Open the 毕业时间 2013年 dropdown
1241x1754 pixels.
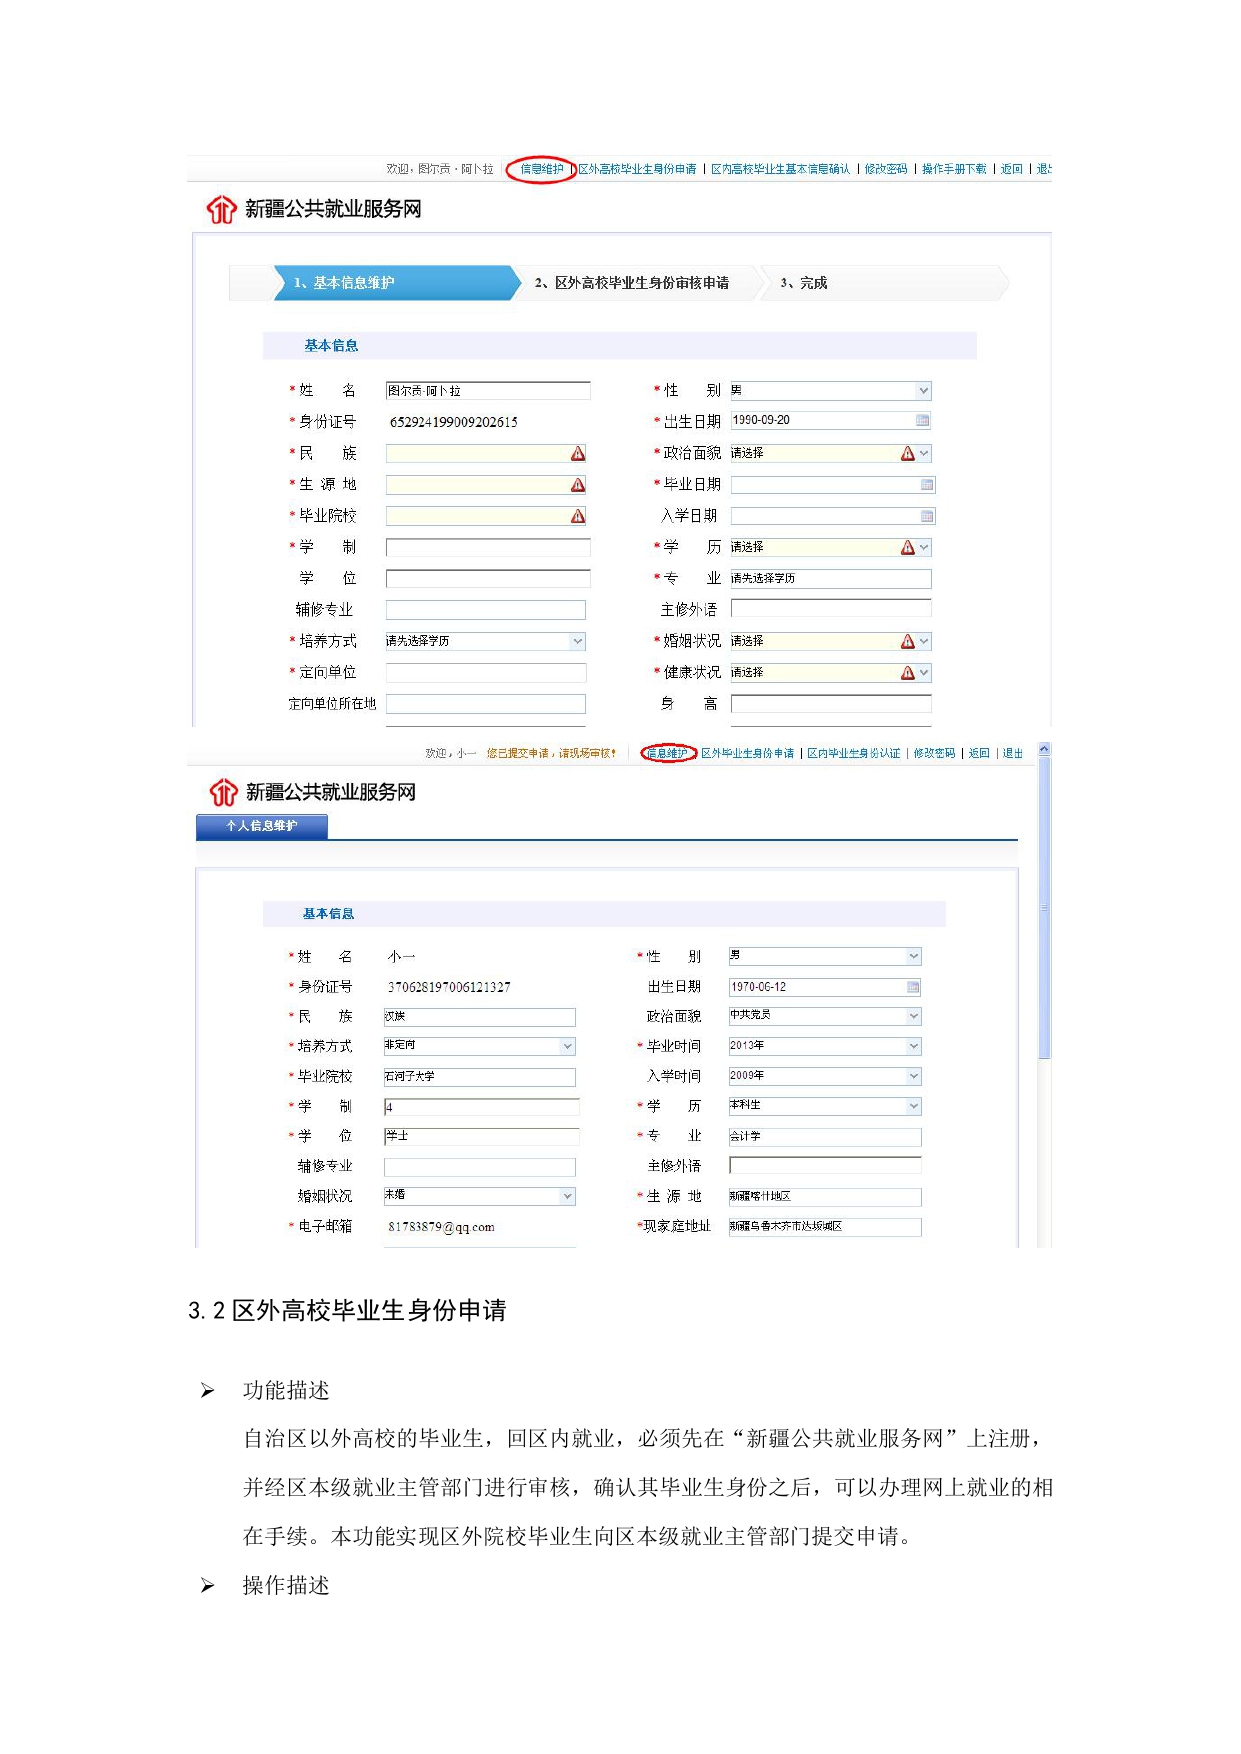(914, 1046)
